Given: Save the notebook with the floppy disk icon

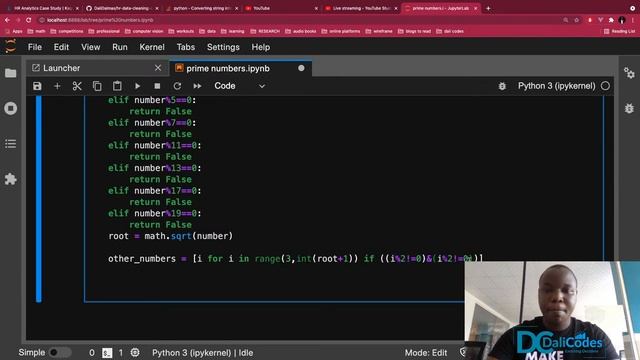Looking at the screenshot, I should 37,86.
